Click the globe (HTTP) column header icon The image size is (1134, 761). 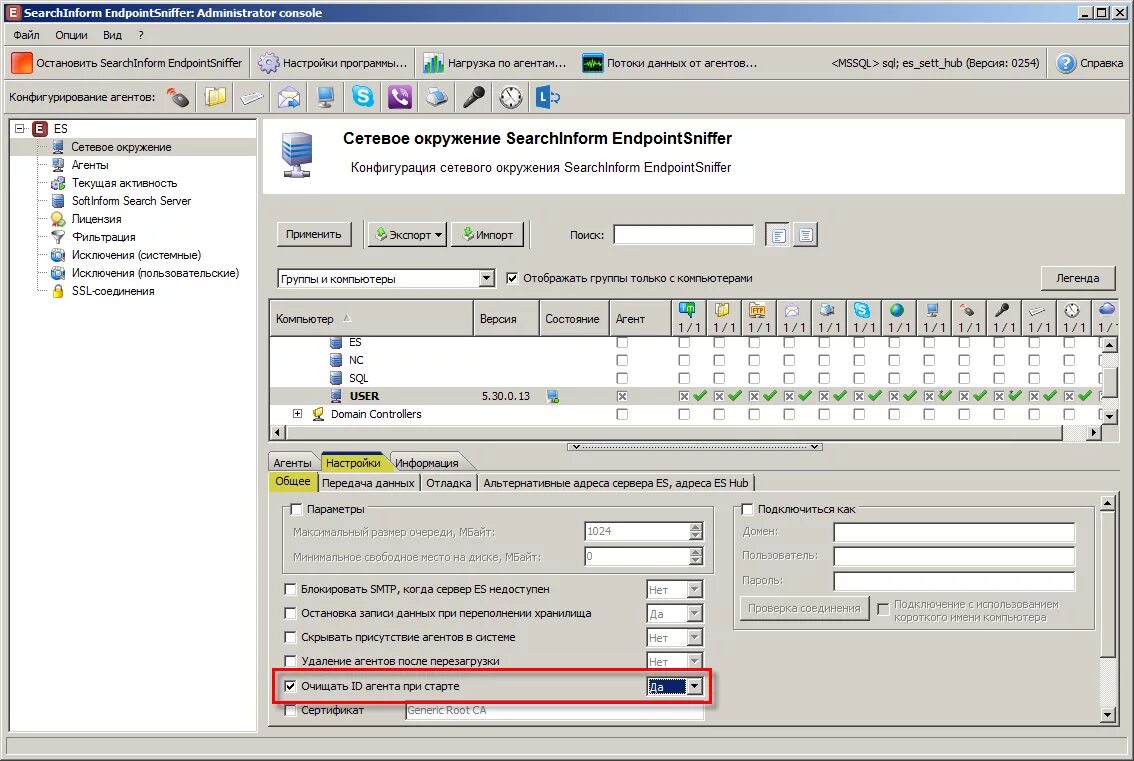tap(897, 310)
